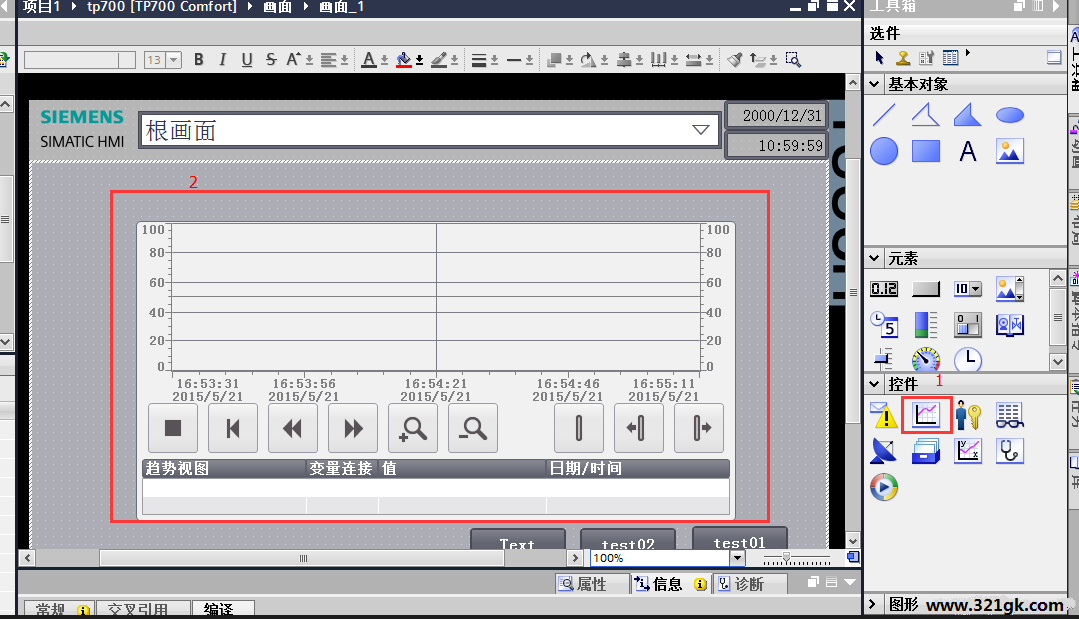
Task: Select the Bar element in toolbox
Action: pyautogui.click(x=926, y=325)
